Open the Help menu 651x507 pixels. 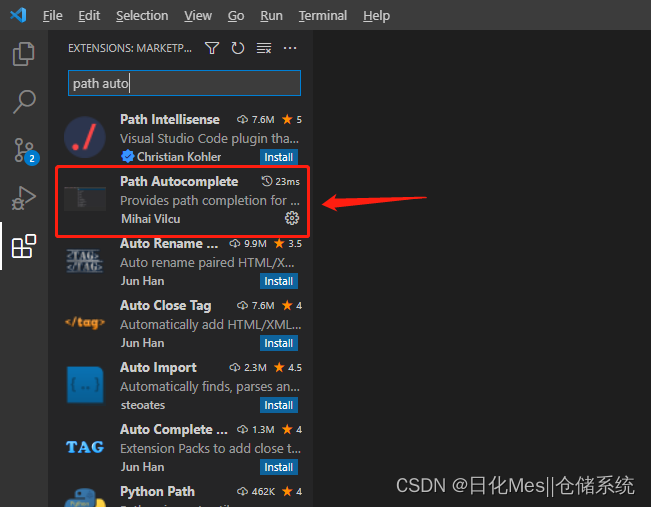pos(376,16)
